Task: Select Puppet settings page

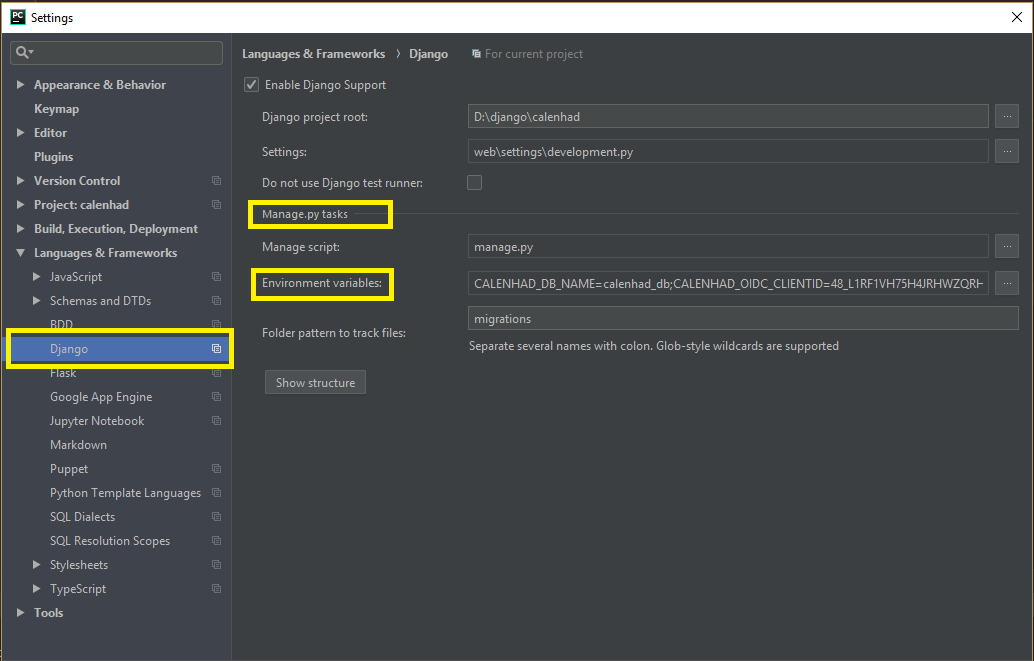Action: click(x=69, y=468)
